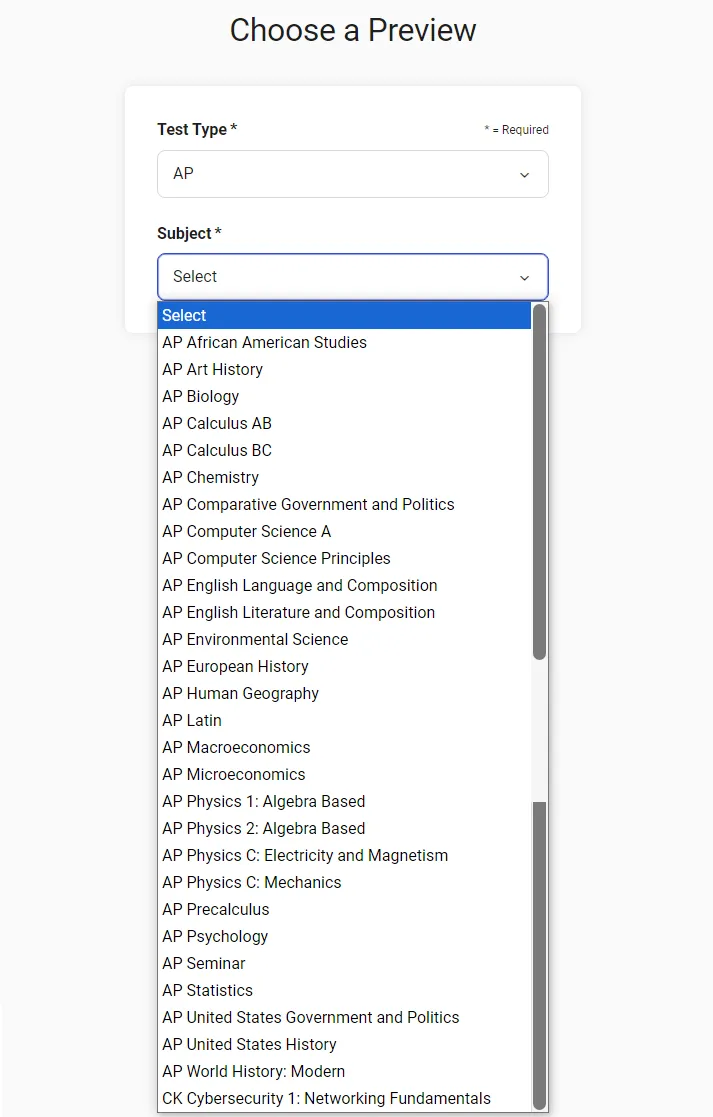Select AP Macroeconomics option
The image size is (713, 1117).
[237, 747]
